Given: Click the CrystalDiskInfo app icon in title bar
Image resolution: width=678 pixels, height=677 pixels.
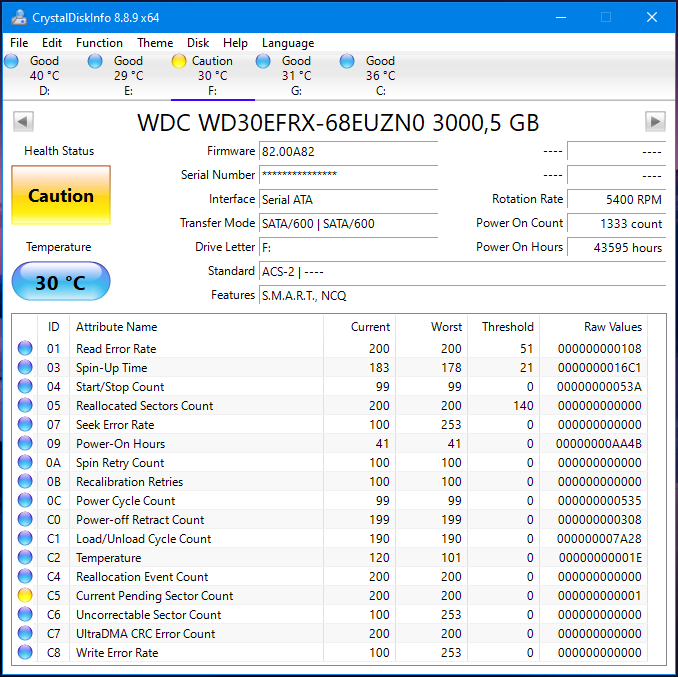Looking at the screenshot, I should (16, 17).
